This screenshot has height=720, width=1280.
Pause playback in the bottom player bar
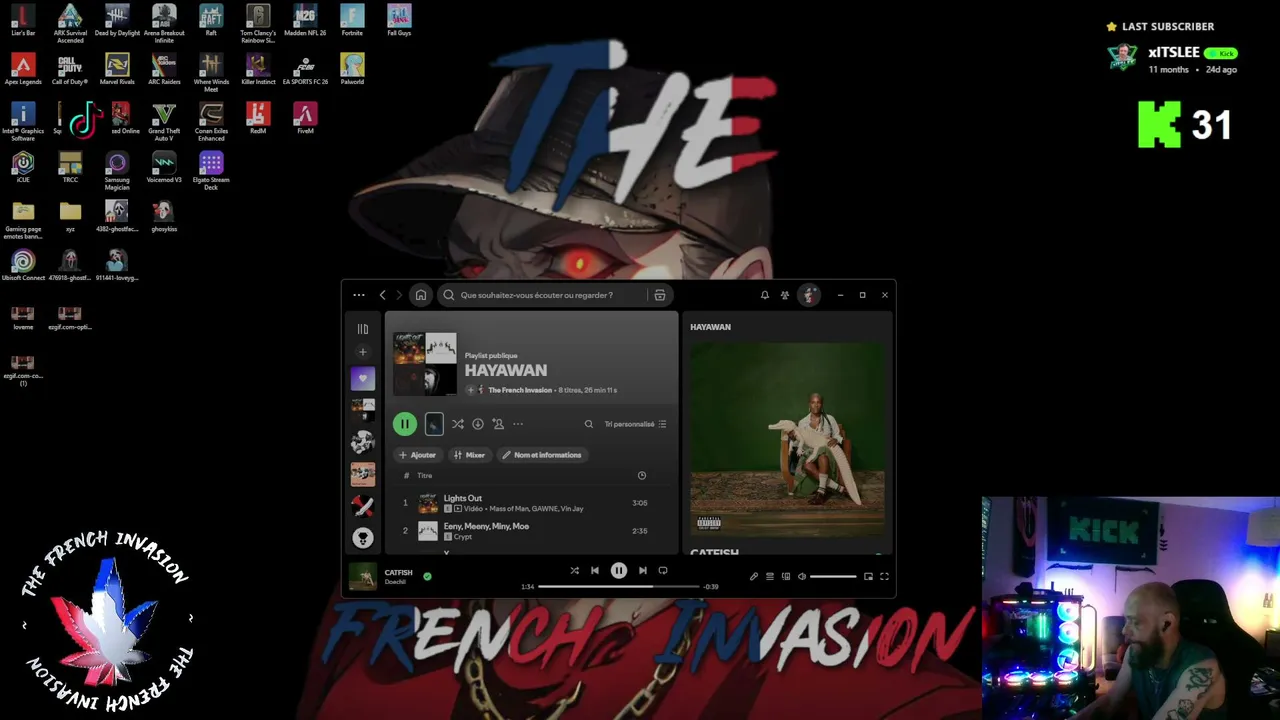(619, 571)
